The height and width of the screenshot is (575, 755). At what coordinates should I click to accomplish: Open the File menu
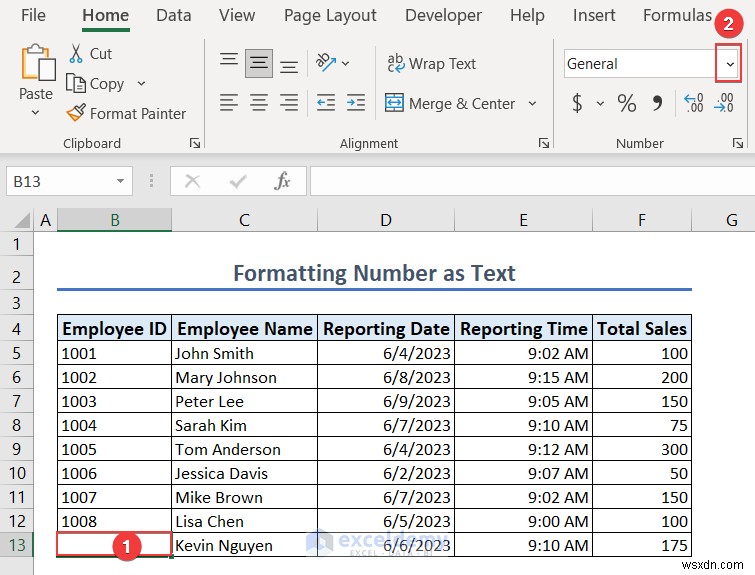point(33,15)
